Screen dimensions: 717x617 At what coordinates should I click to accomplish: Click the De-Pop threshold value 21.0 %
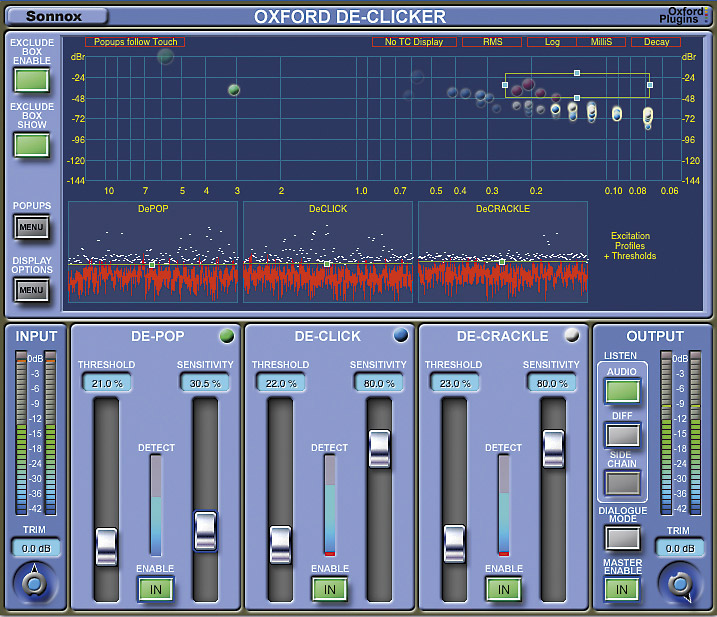[x=107, y=383]
